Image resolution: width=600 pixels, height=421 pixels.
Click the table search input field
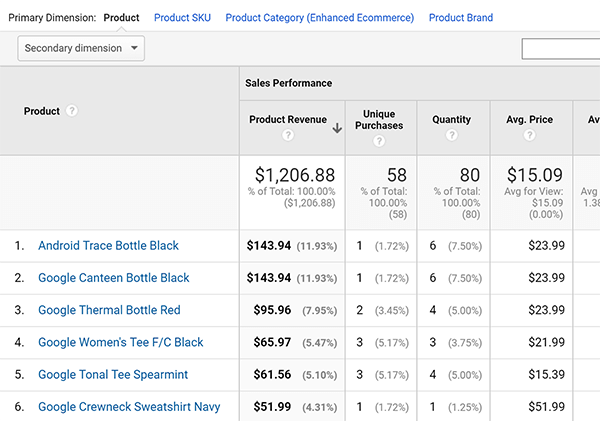(561, 49)
